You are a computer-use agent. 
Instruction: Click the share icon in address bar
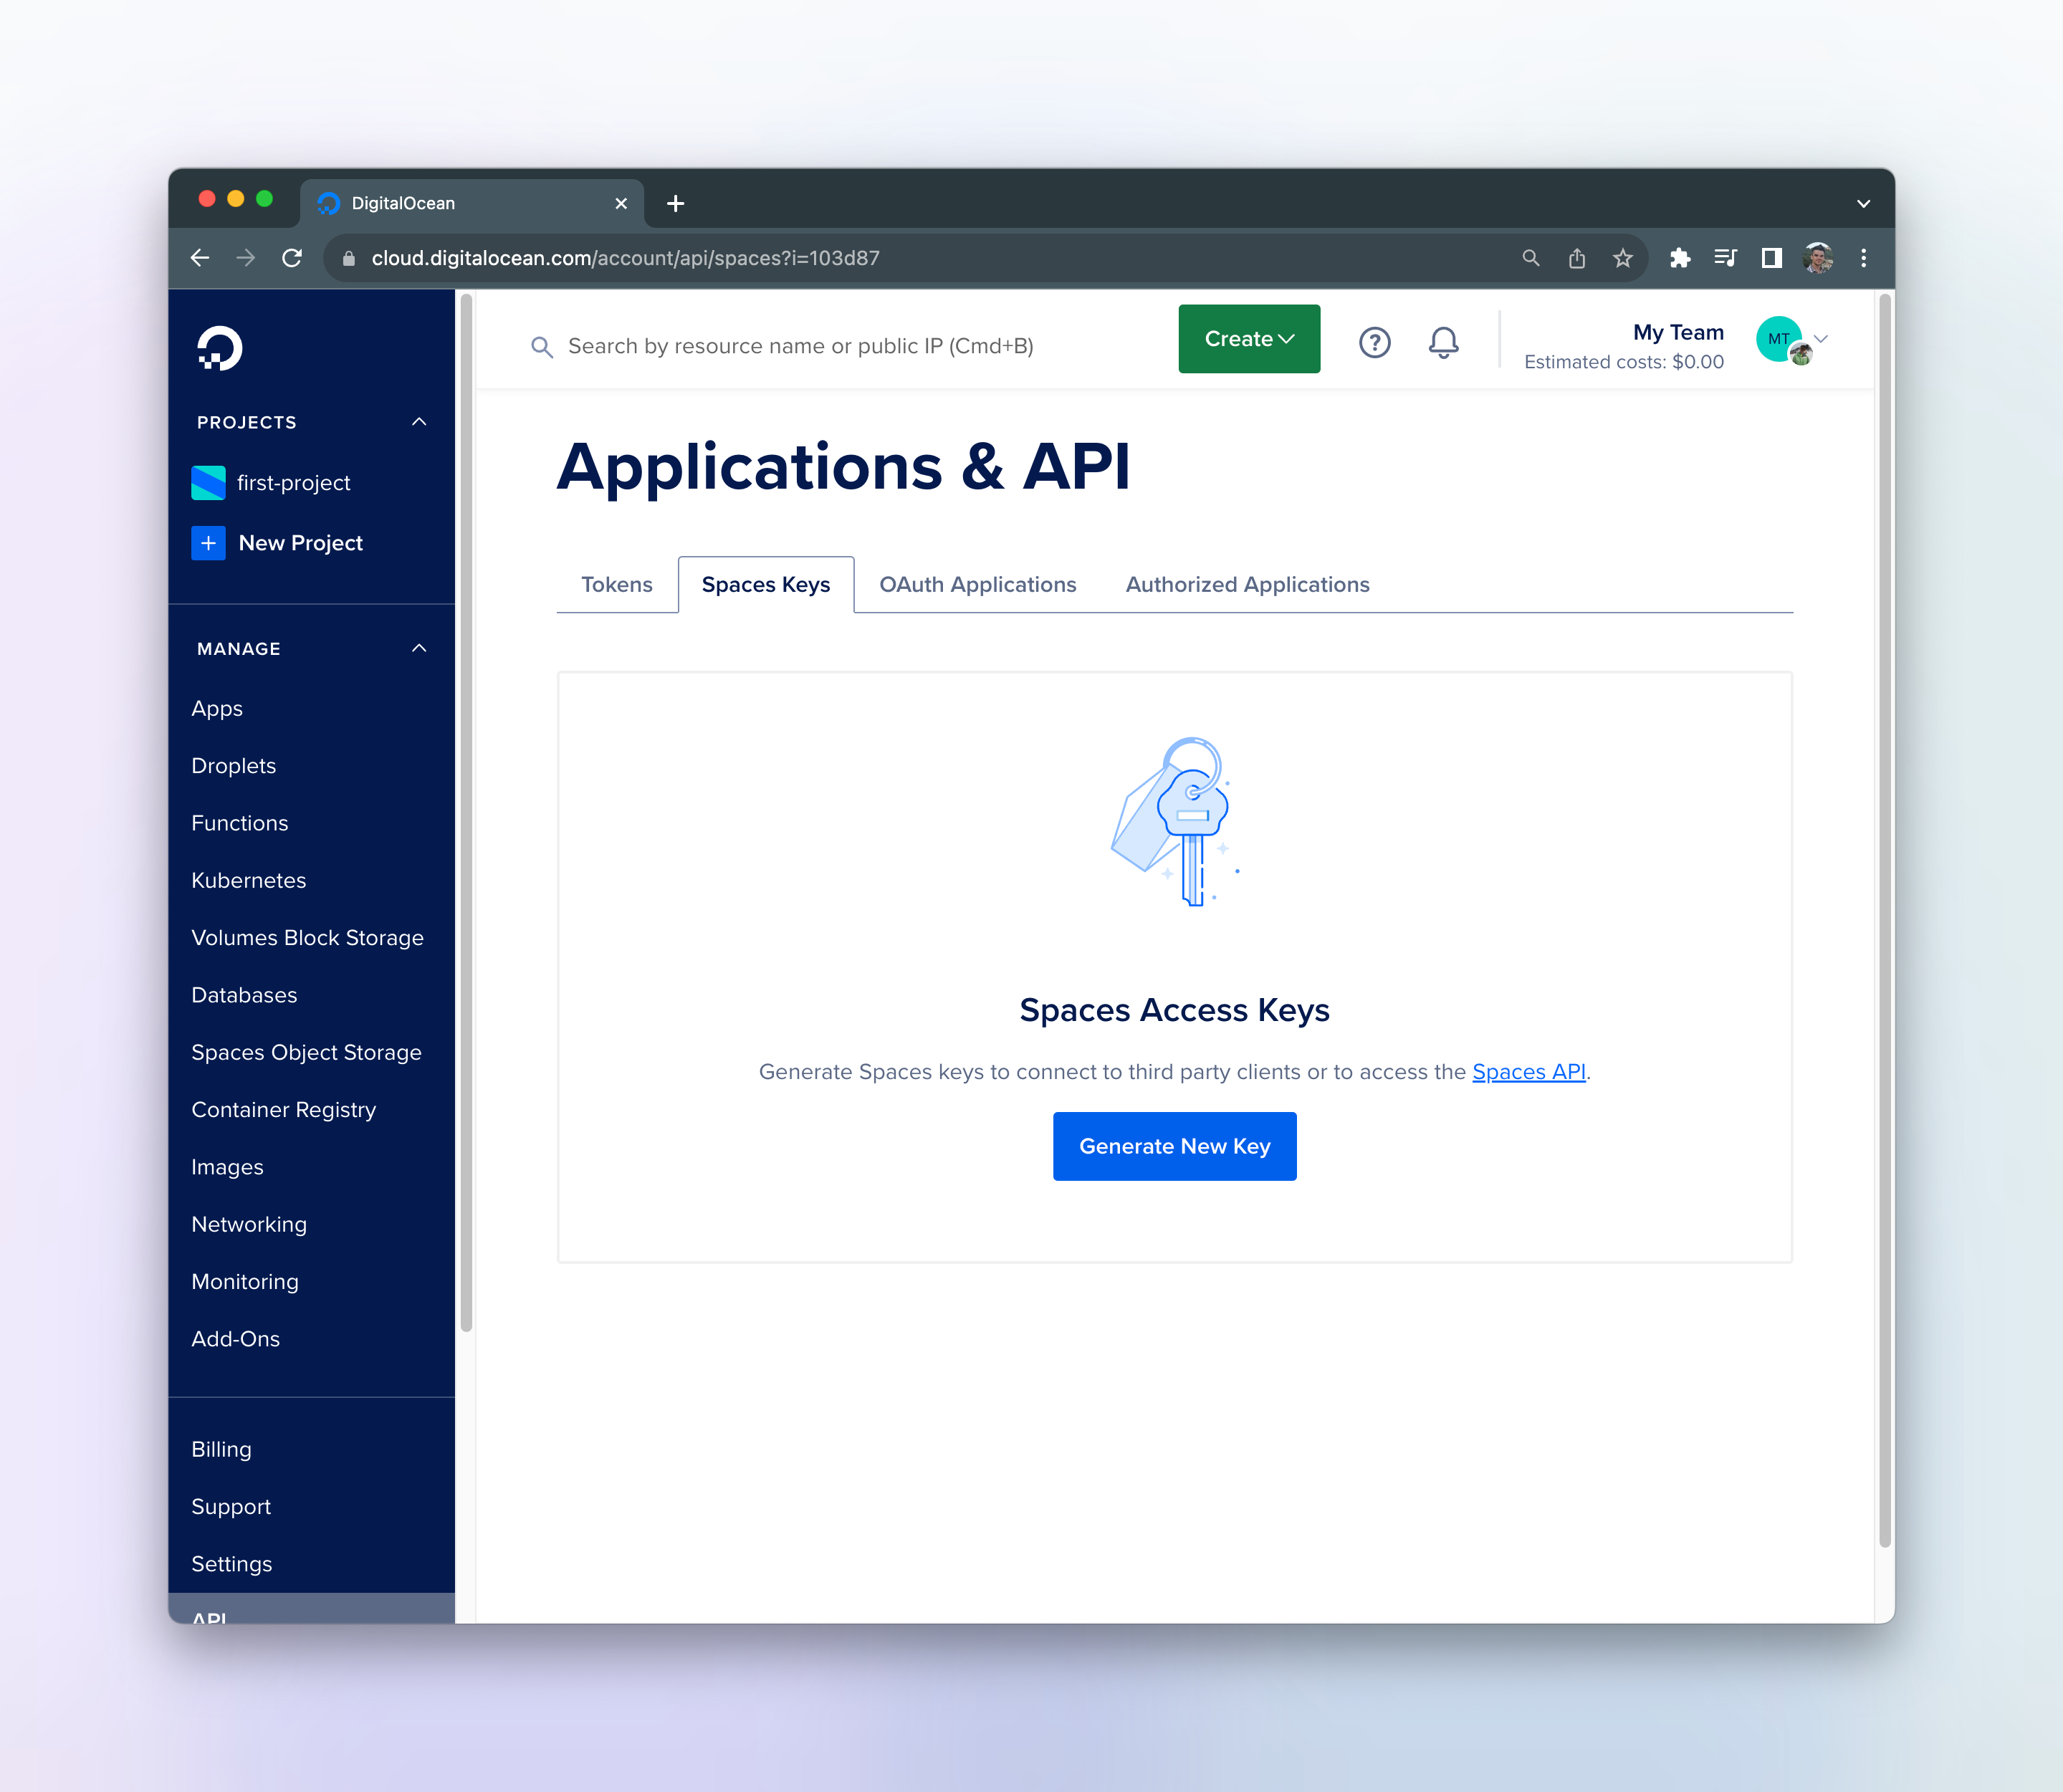1576,258
